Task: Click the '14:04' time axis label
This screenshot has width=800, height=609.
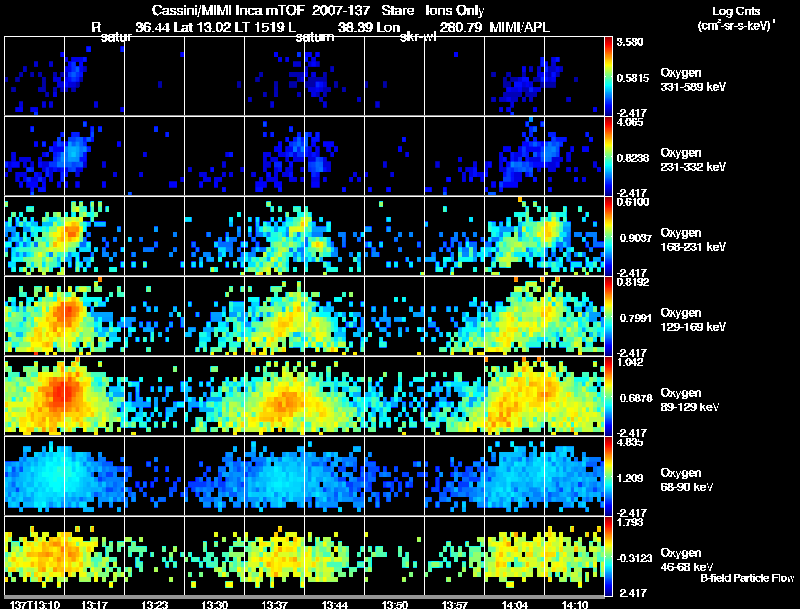Action: point(515,605)
